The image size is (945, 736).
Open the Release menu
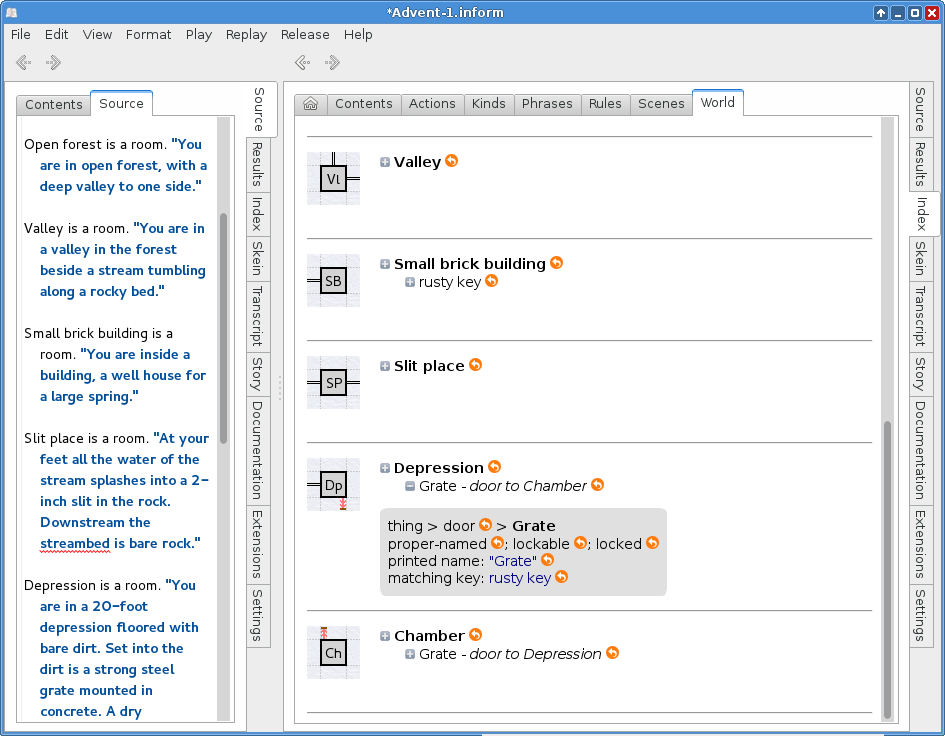[305, 34]
